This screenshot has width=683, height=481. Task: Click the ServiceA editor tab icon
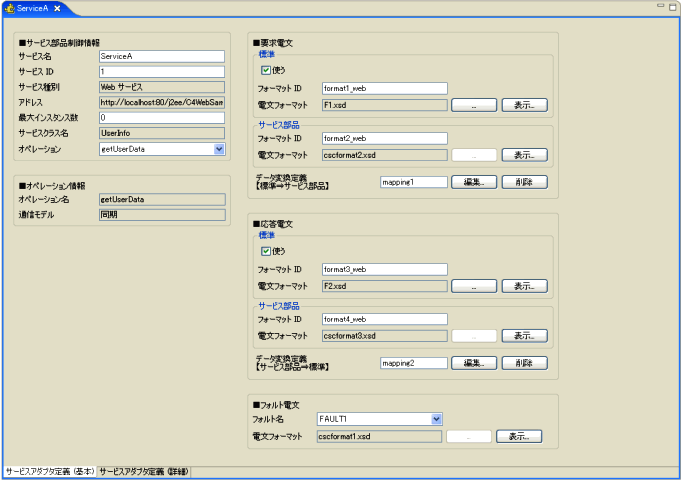coord(10,8)
